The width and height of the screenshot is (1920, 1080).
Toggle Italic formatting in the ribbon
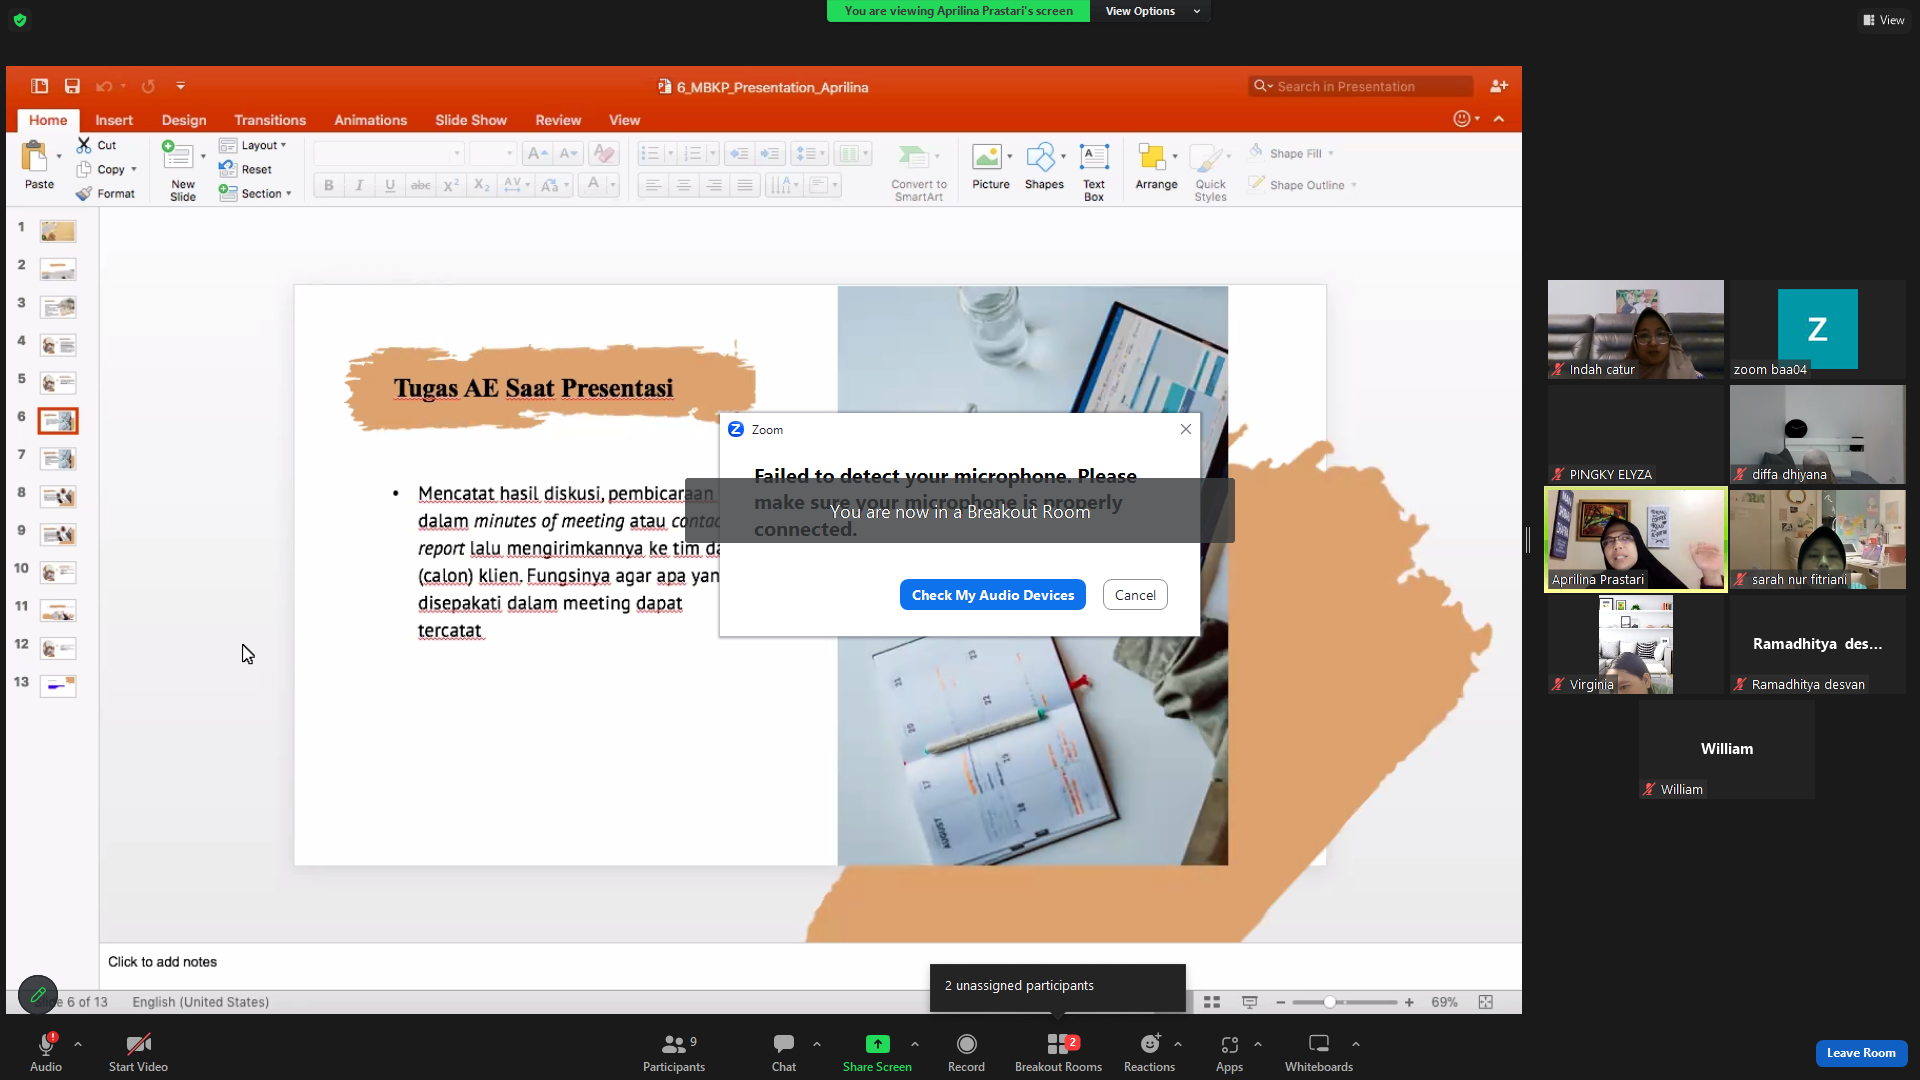(359, 185)
